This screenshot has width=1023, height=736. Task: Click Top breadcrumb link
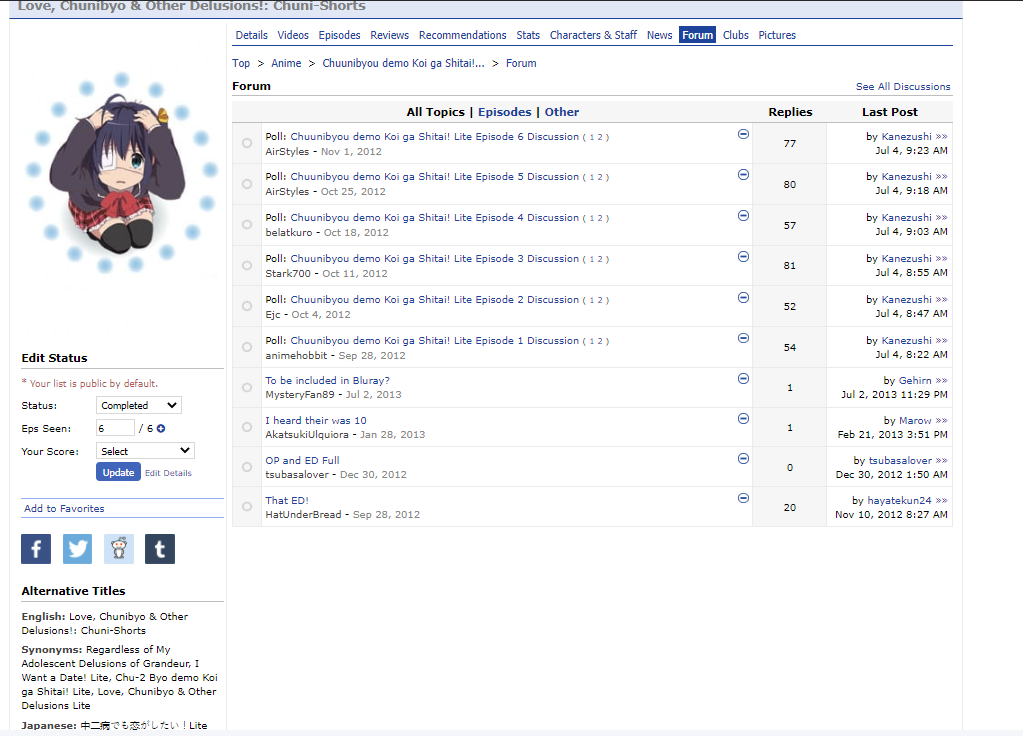[241, 63]
